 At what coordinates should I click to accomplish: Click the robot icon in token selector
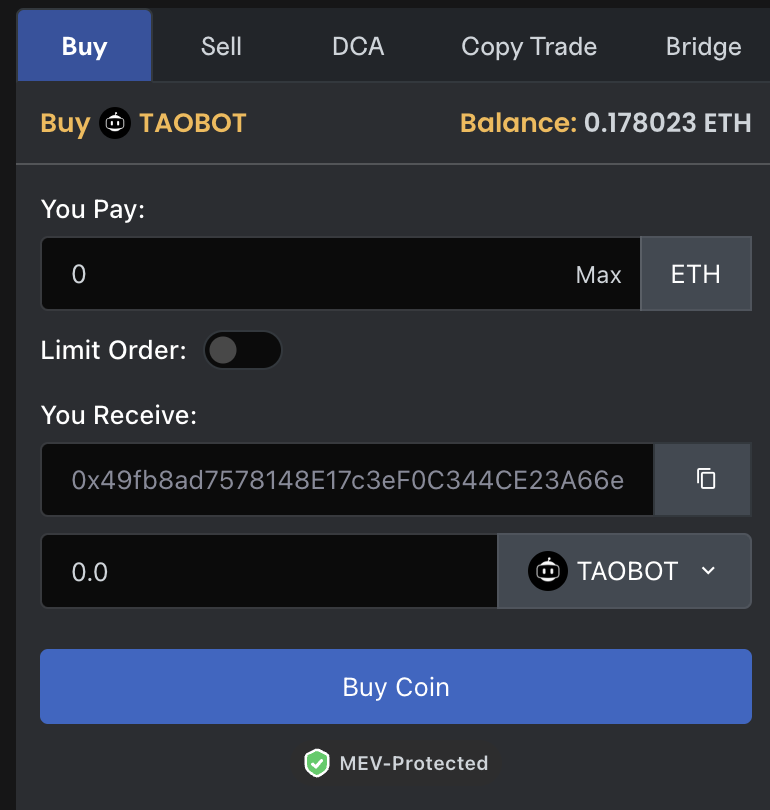coord(546,571)
